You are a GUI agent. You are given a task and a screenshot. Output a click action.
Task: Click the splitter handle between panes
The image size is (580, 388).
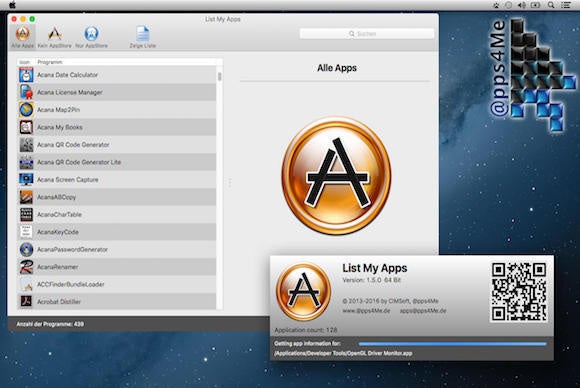230,182
